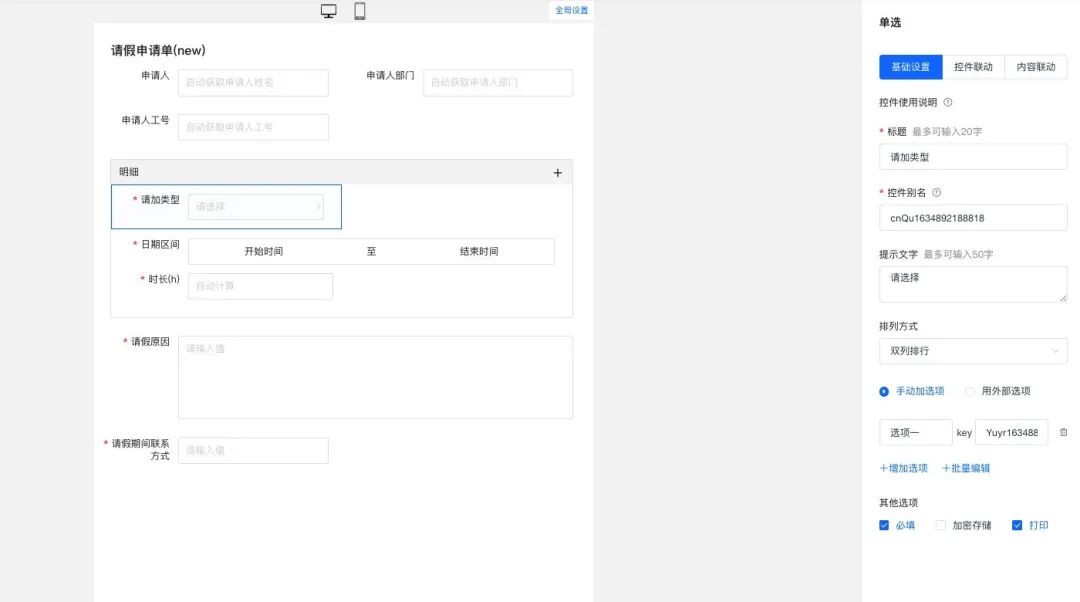Viewport: 1080px width, 602px height.
Task: Edit the 标题 field 请加类型
Action: [973, 157]
